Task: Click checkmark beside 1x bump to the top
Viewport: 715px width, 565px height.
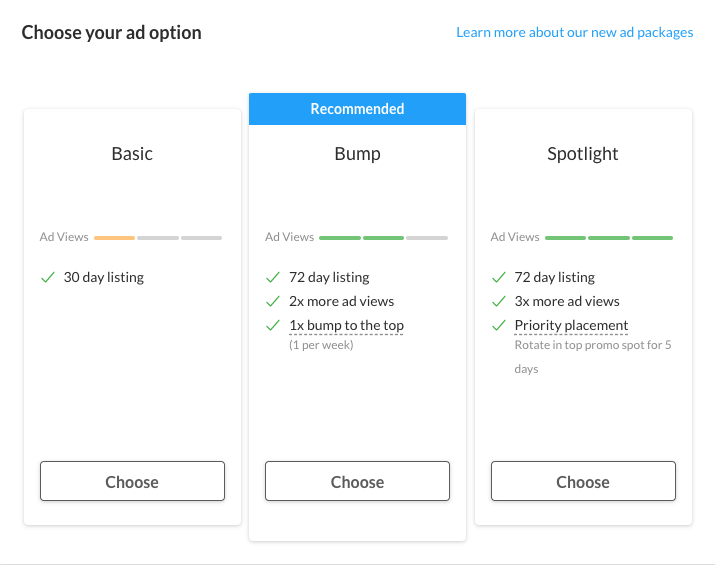Action: tap(272, 325)
